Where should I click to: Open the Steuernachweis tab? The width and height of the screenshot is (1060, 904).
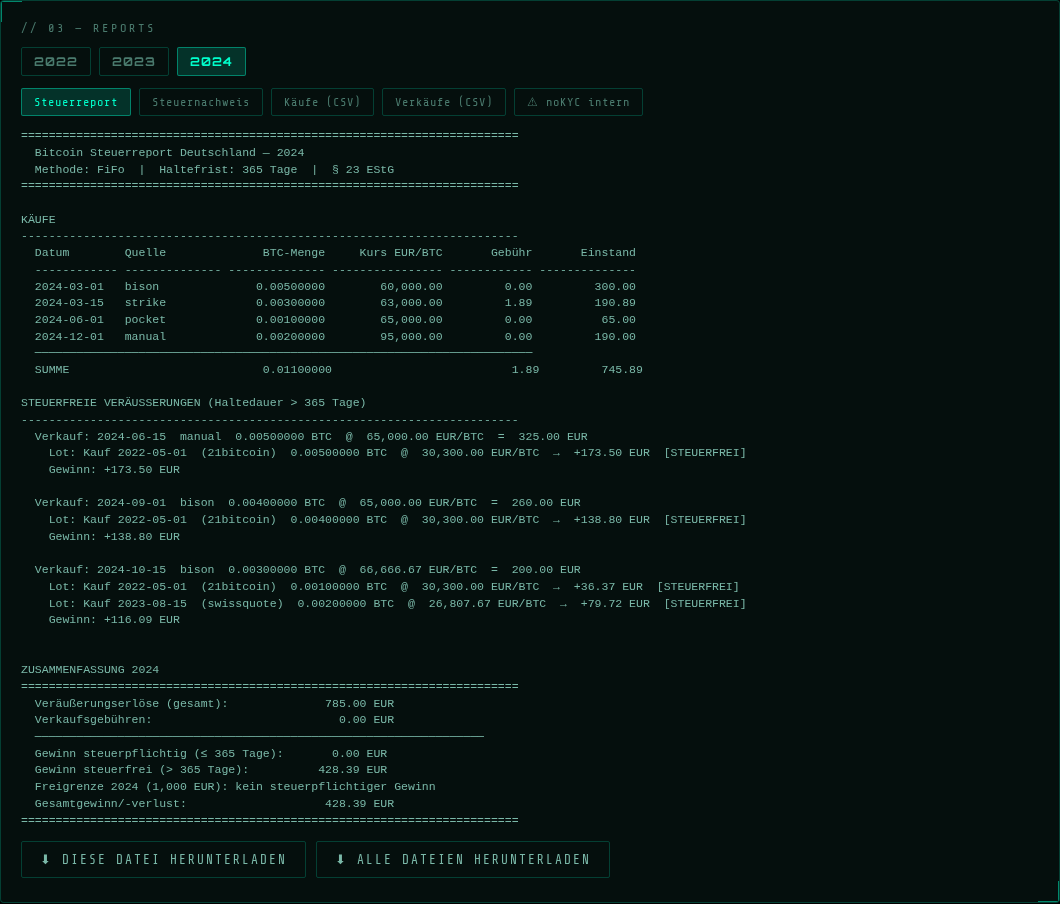click(201, 102)
